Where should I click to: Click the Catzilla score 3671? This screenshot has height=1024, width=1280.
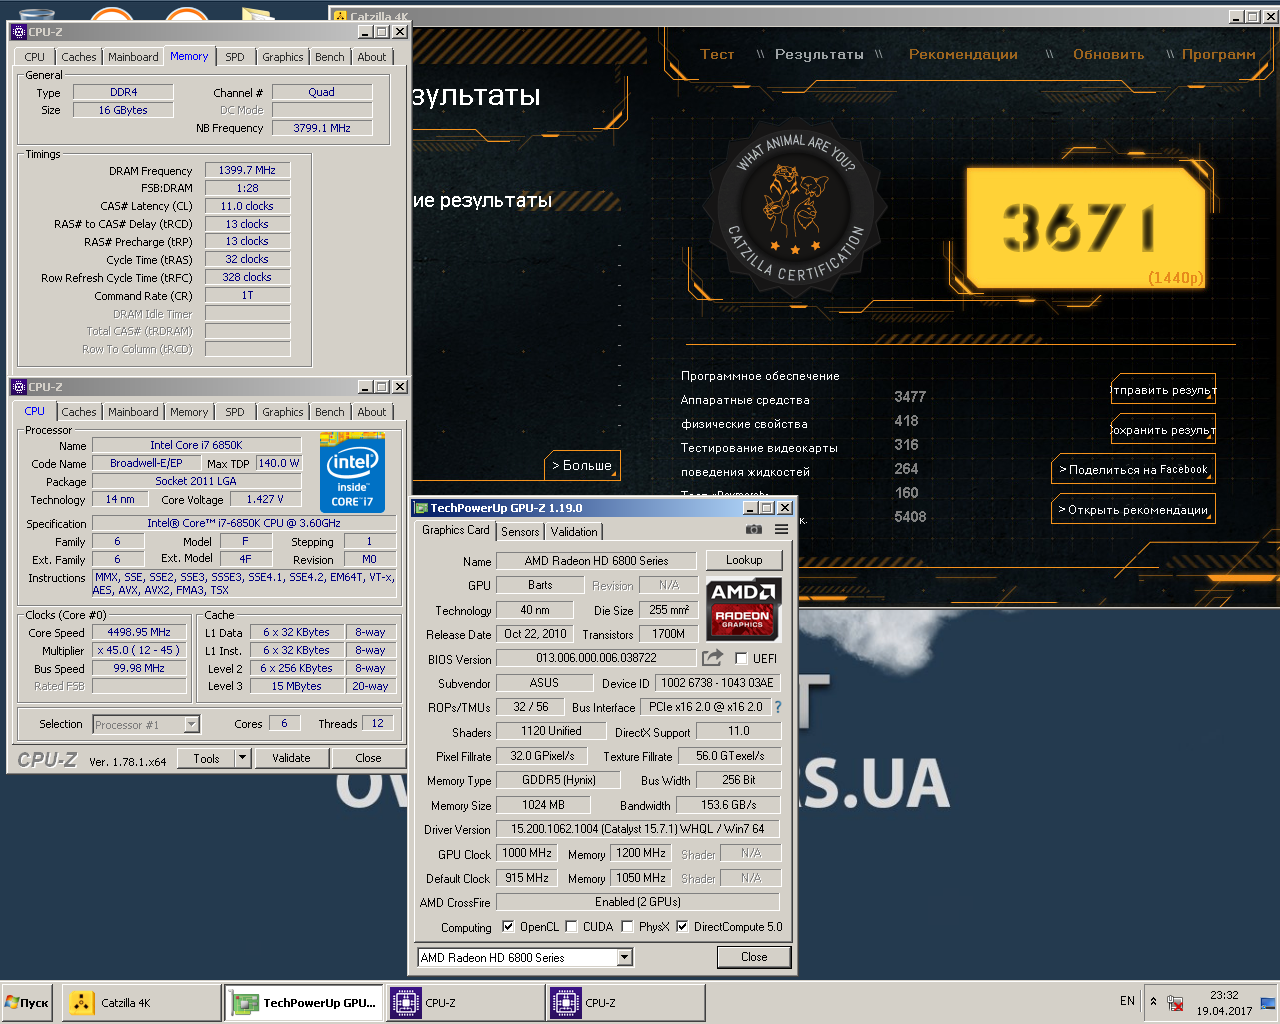point(1079,227)
